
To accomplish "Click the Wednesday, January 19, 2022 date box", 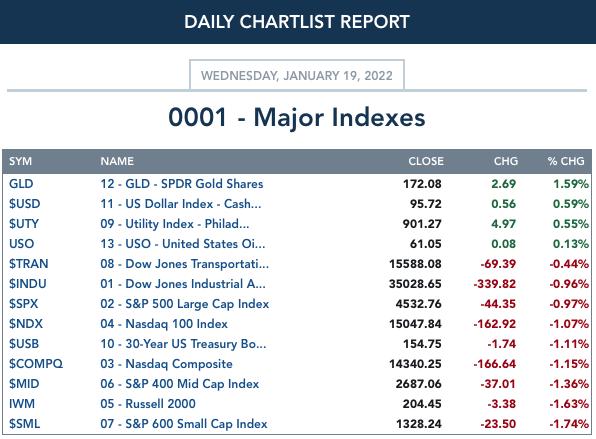I will (297, 75).
